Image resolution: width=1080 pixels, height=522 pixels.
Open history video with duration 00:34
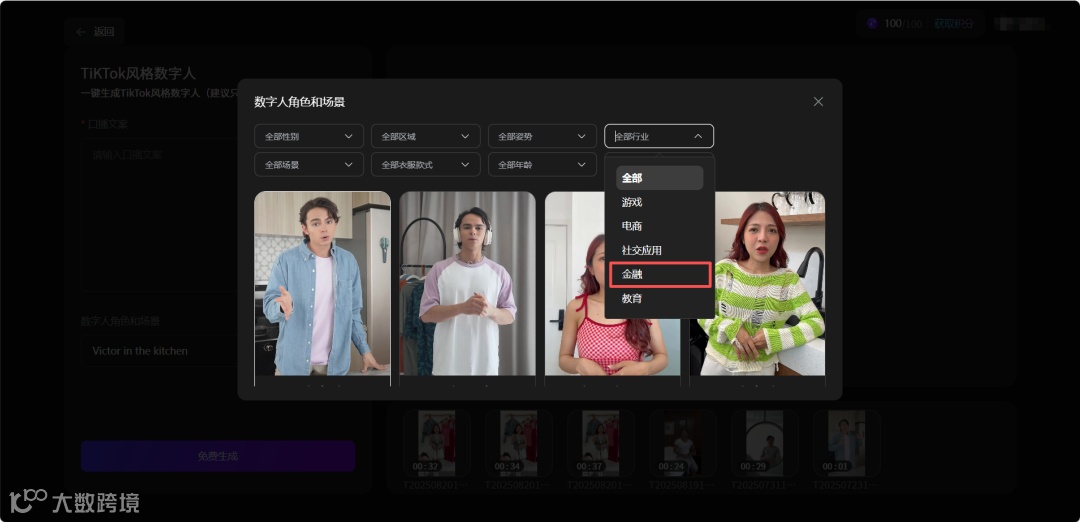click(518, 443)
